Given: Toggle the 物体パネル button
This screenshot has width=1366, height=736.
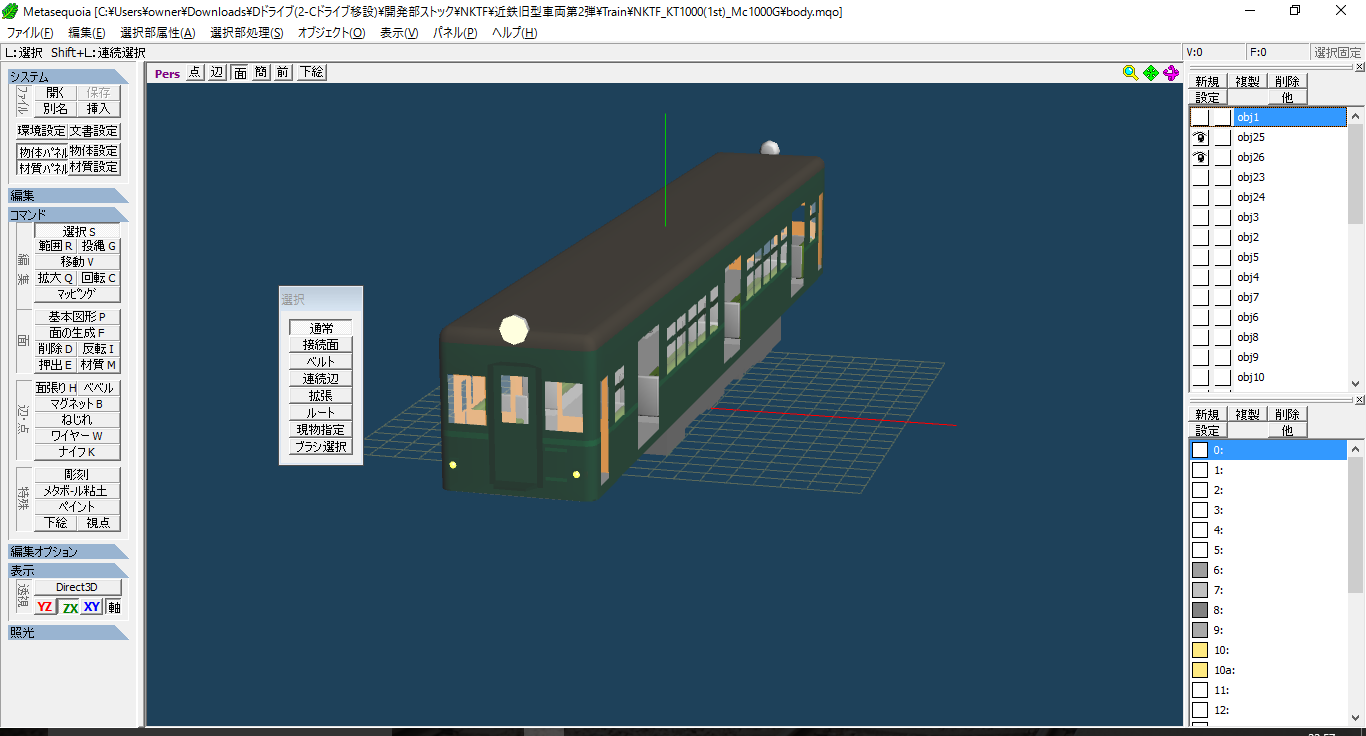Looking at the screenshot, I should point(42,152).
